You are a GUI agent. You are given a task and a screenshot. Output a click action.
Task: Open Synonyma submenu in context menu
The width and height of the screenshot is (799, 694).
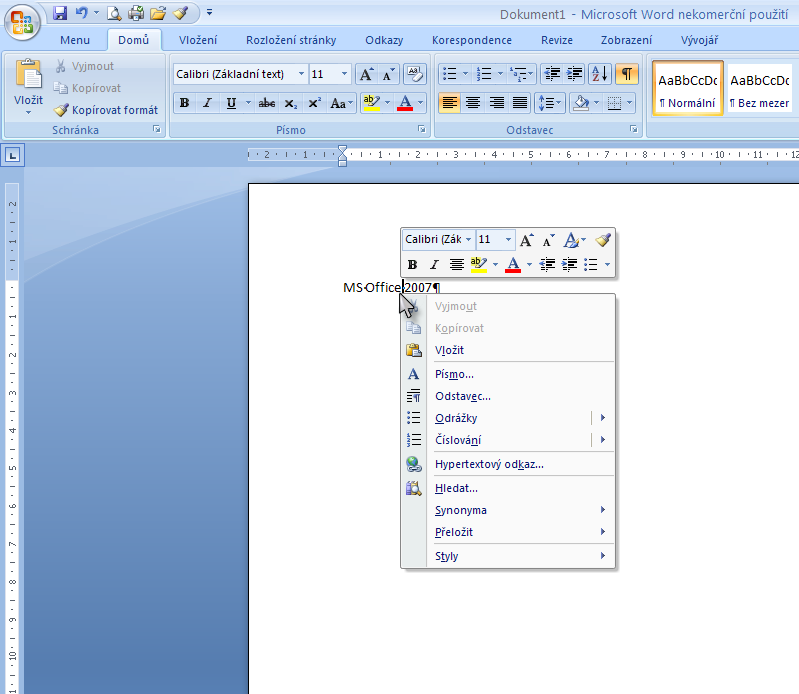coord(508,510)
